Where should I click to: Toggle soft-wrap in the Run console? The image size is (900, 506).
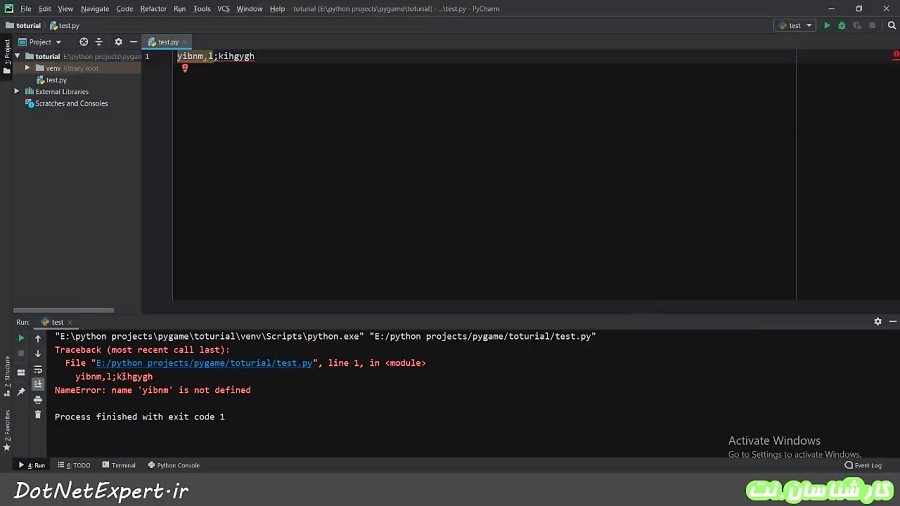[38, 369]
